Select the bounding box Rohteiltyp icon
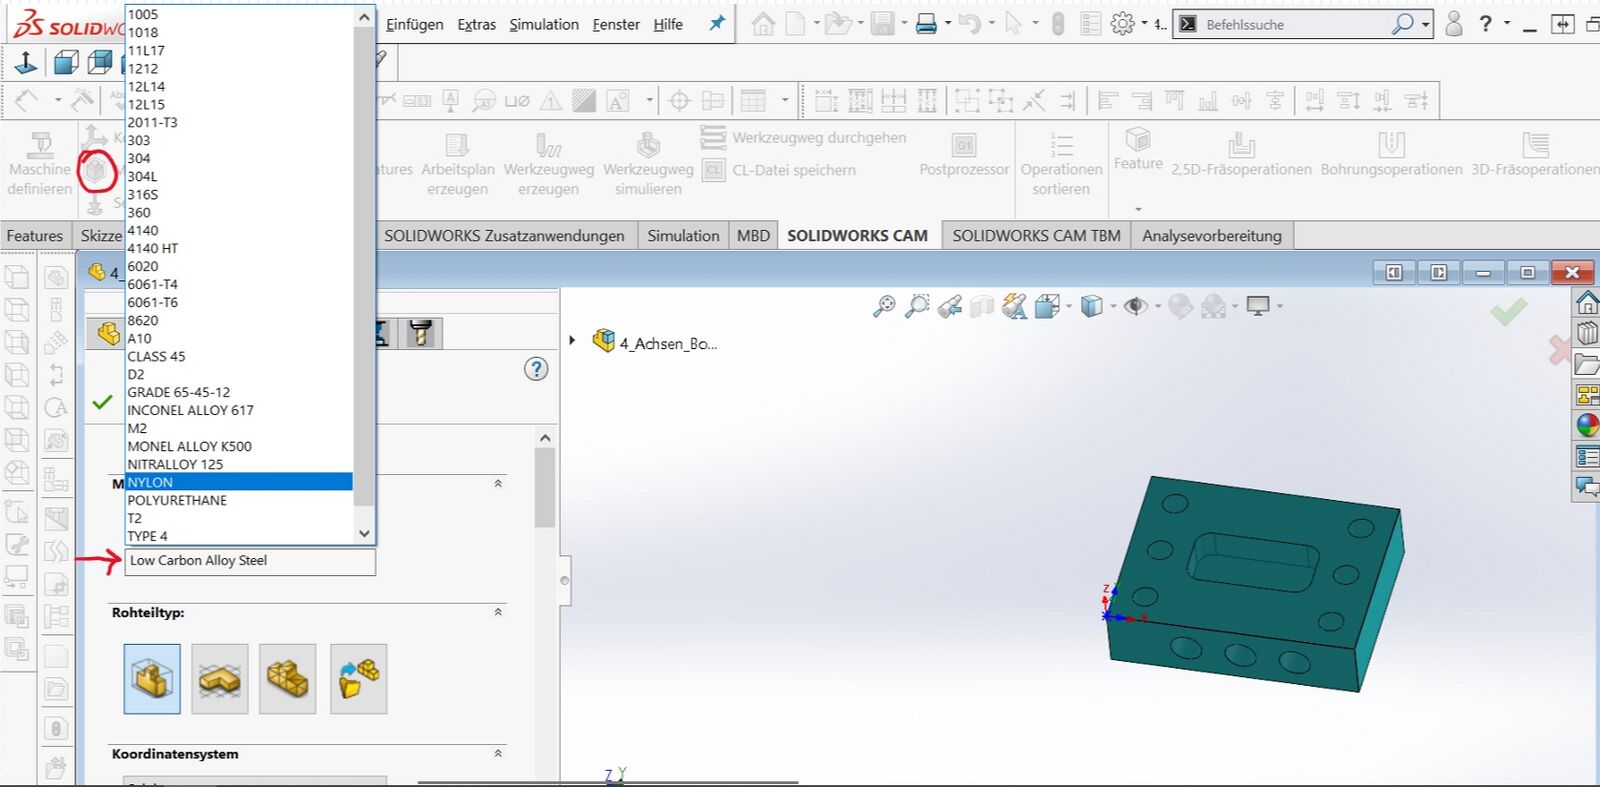This screenshot has width=1600, height=787. coord(152,679)
